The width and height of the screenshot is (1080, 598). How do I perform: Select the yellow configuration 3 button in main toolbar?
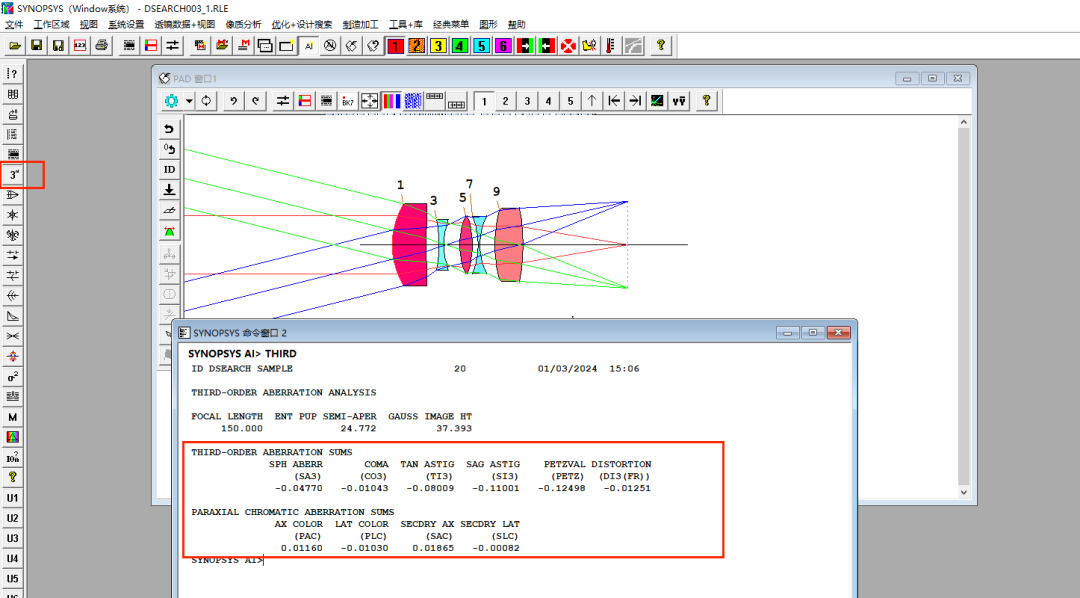(x=438, y=45)
